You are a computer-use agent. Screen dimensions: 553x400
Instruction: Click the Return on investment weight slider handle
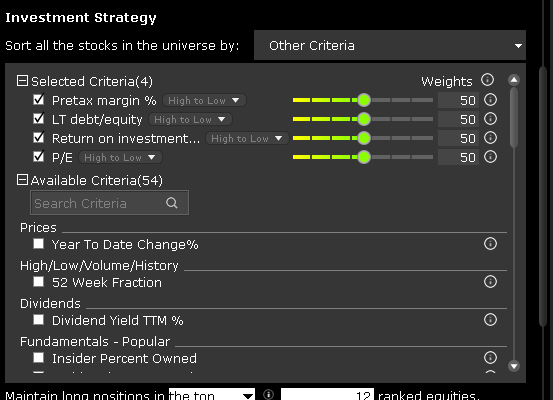tap(364, 138)
